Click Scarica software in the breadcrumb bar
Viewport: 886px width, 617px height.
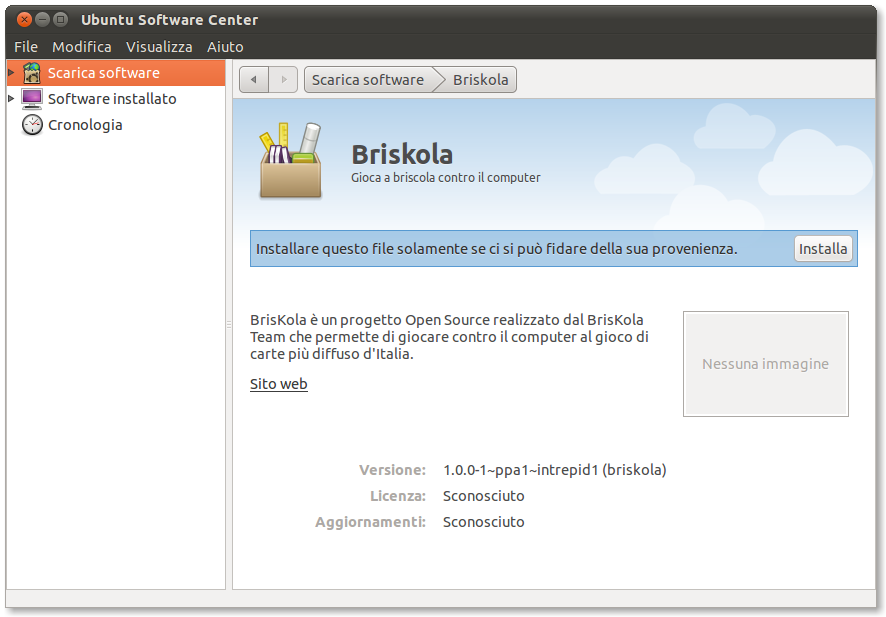(368, 80)
